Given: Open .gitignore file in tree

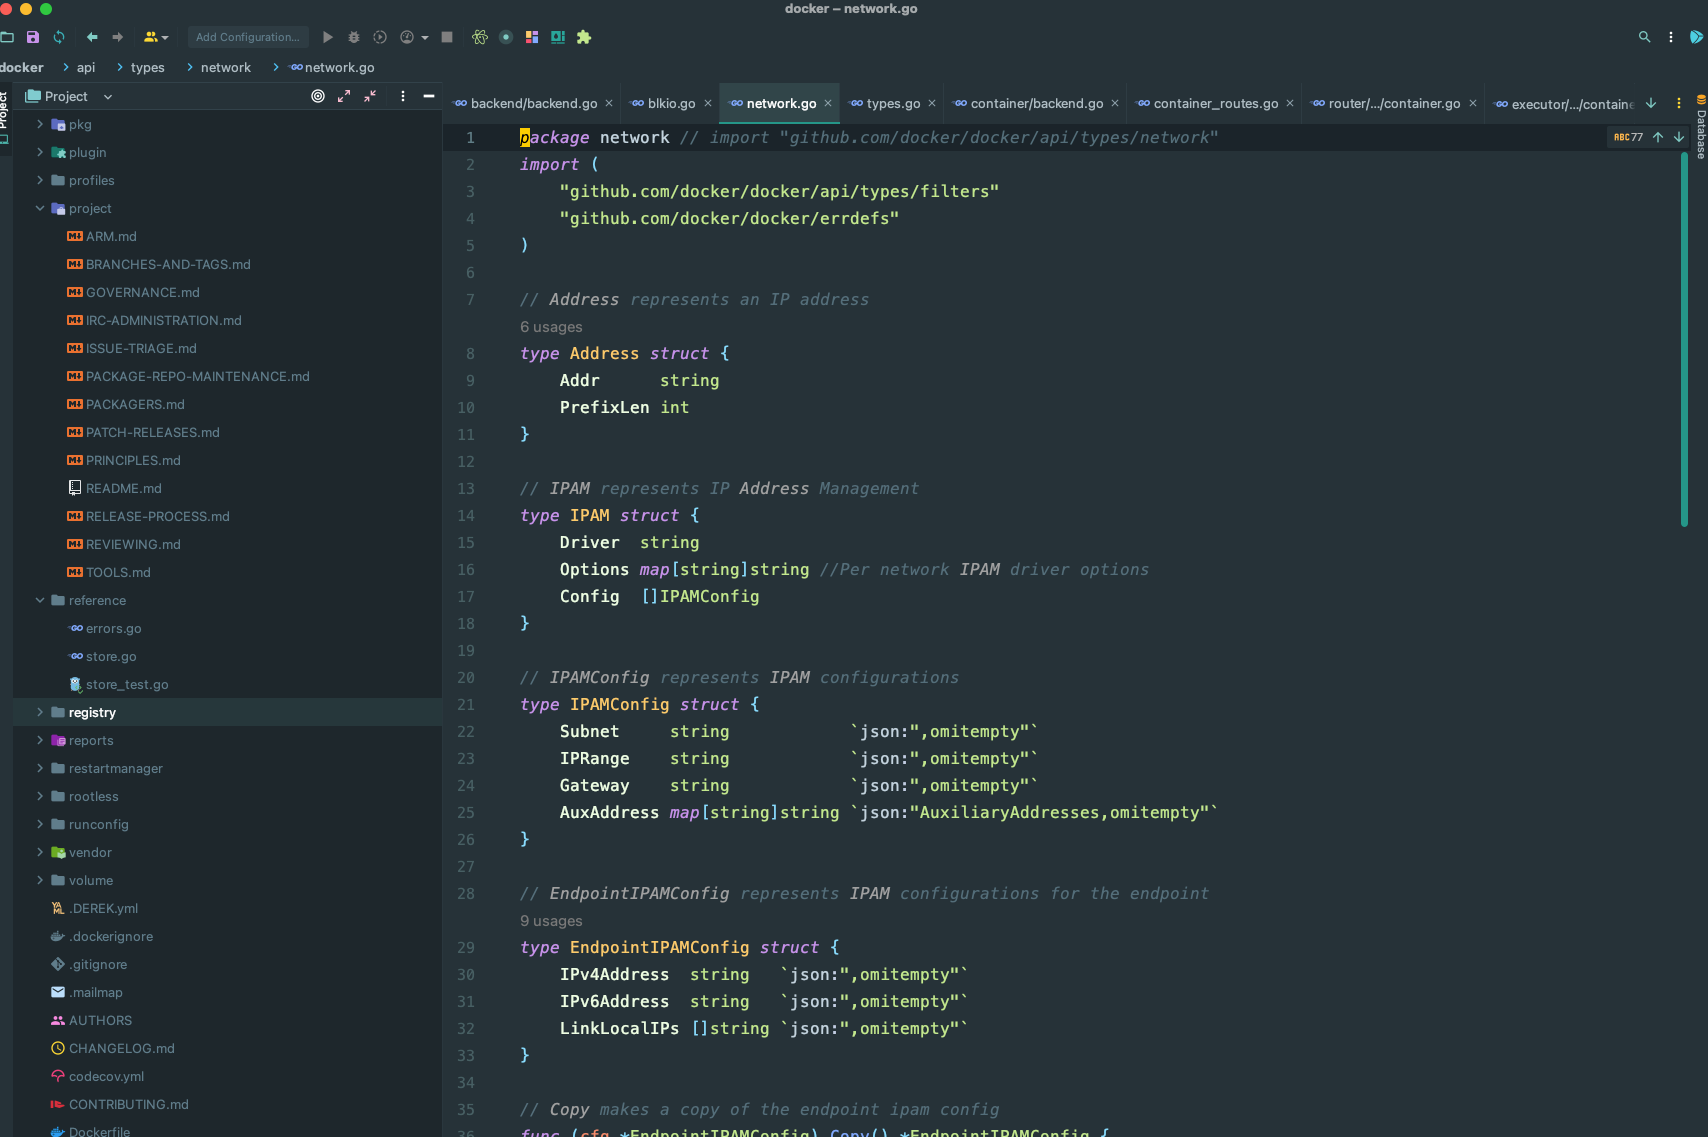Looking at the screenshot, I should click(x=98, y=964).
